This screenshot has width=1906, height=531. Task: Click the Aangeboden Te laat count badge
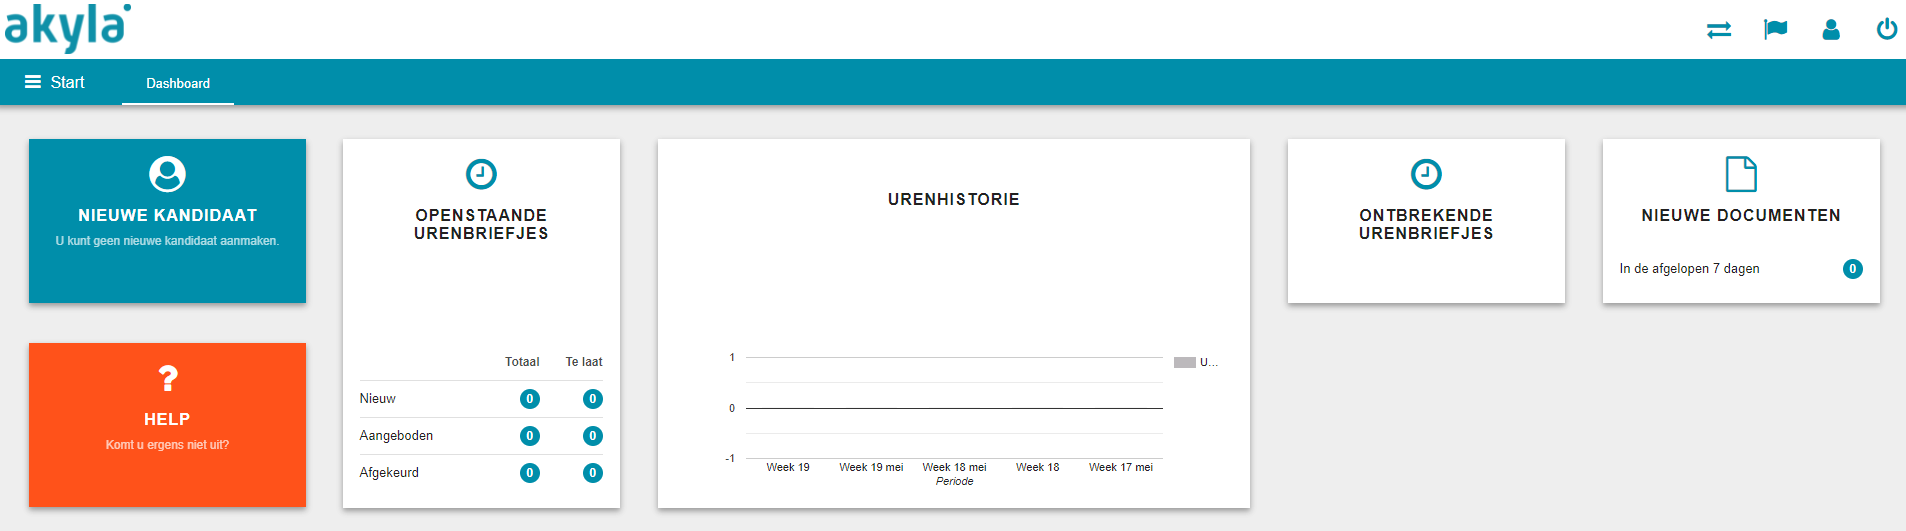point(593,436)
